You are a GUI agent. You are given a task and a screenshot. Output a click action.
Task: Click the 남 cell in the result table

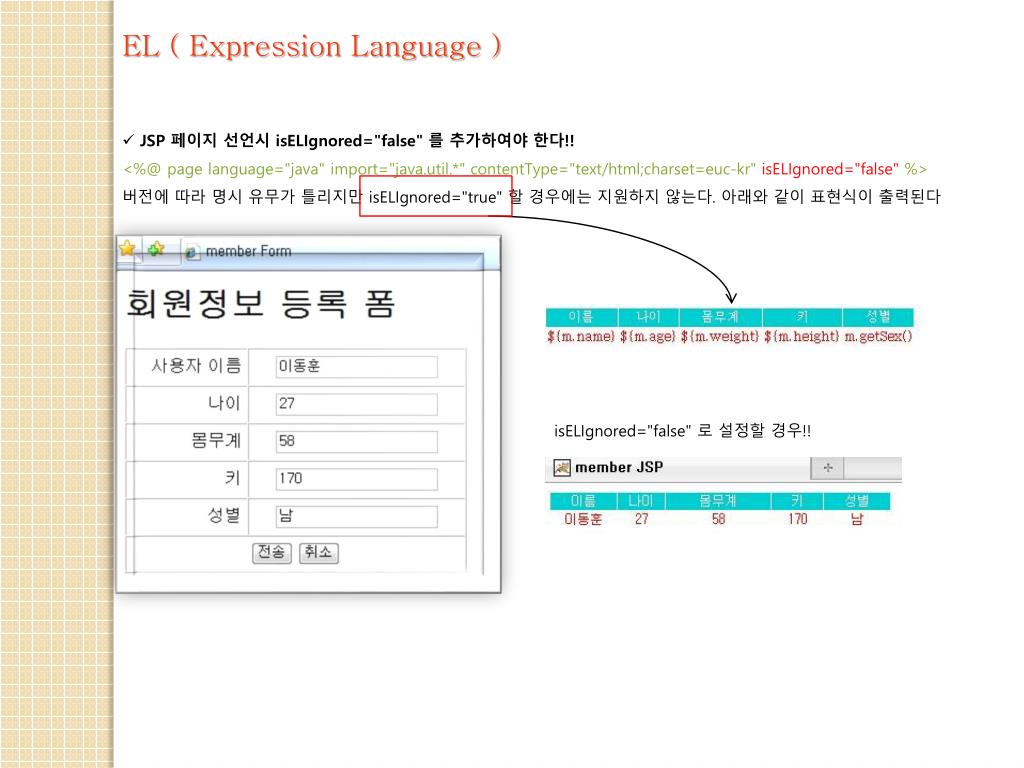tap(857, 519)
